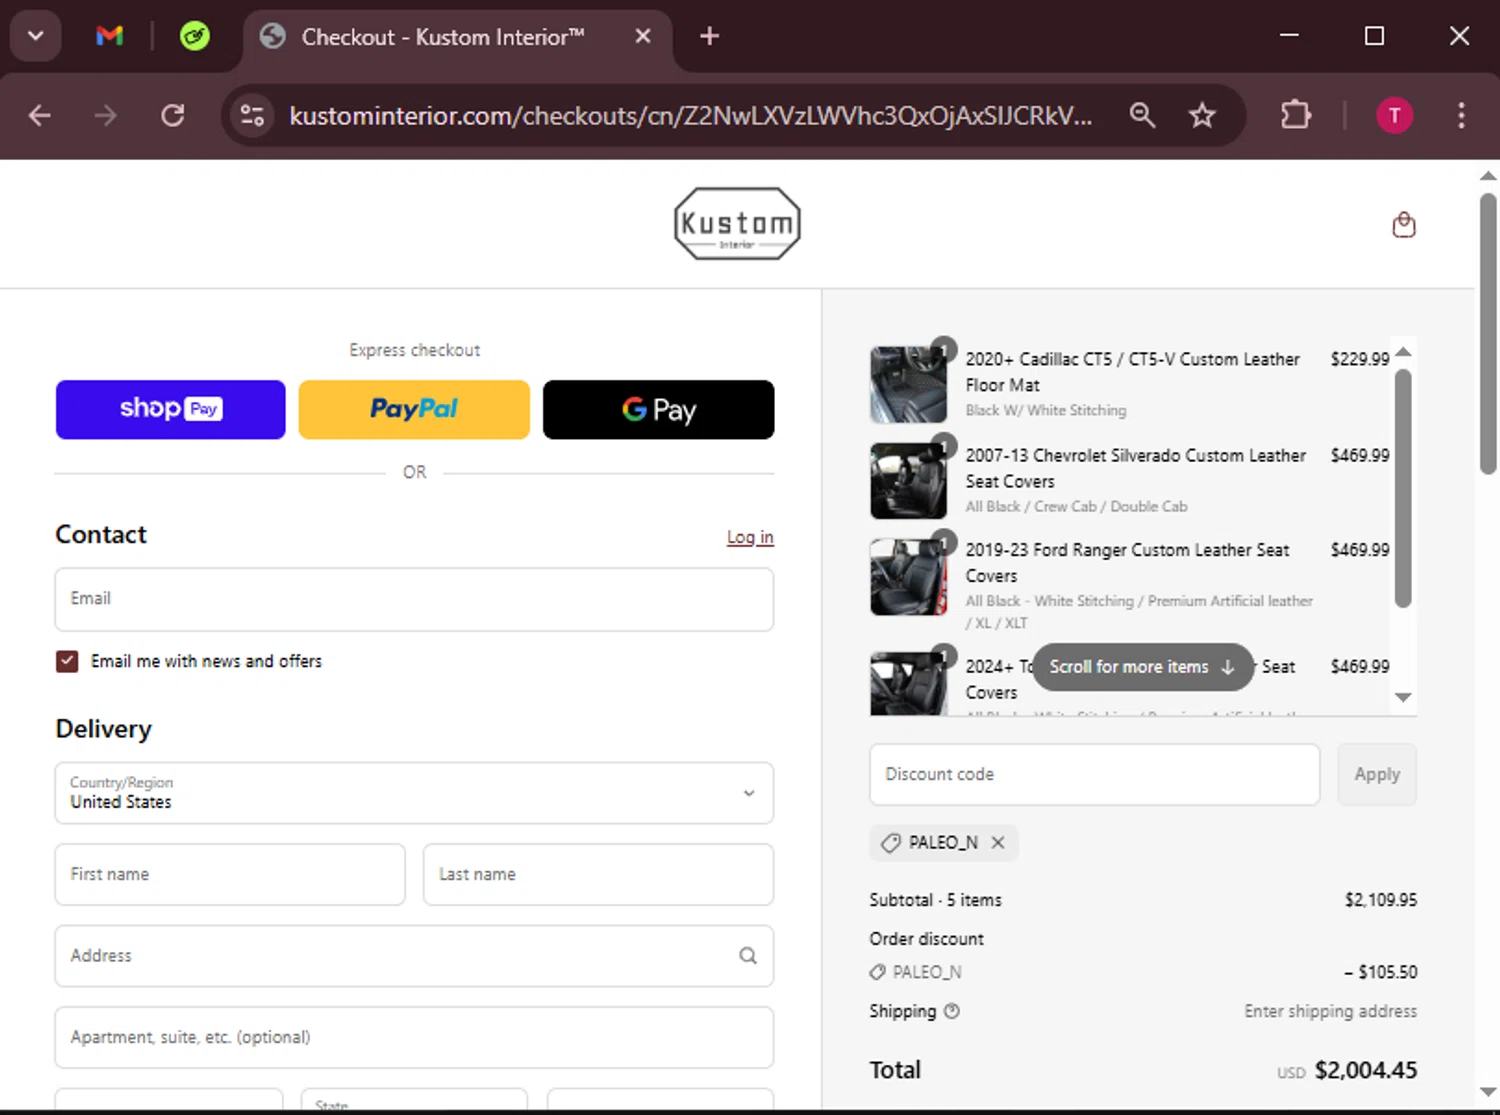Open the shopping bag cart icon
The width and height of the screenshot is (1500, 1115).
point(1404,225)
